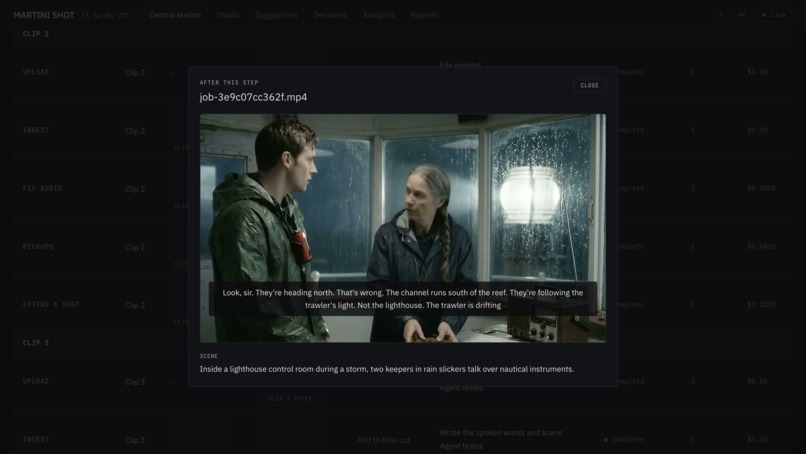Click the SCENE heading in the dialog
806x454 pixels.
point(209,356)
